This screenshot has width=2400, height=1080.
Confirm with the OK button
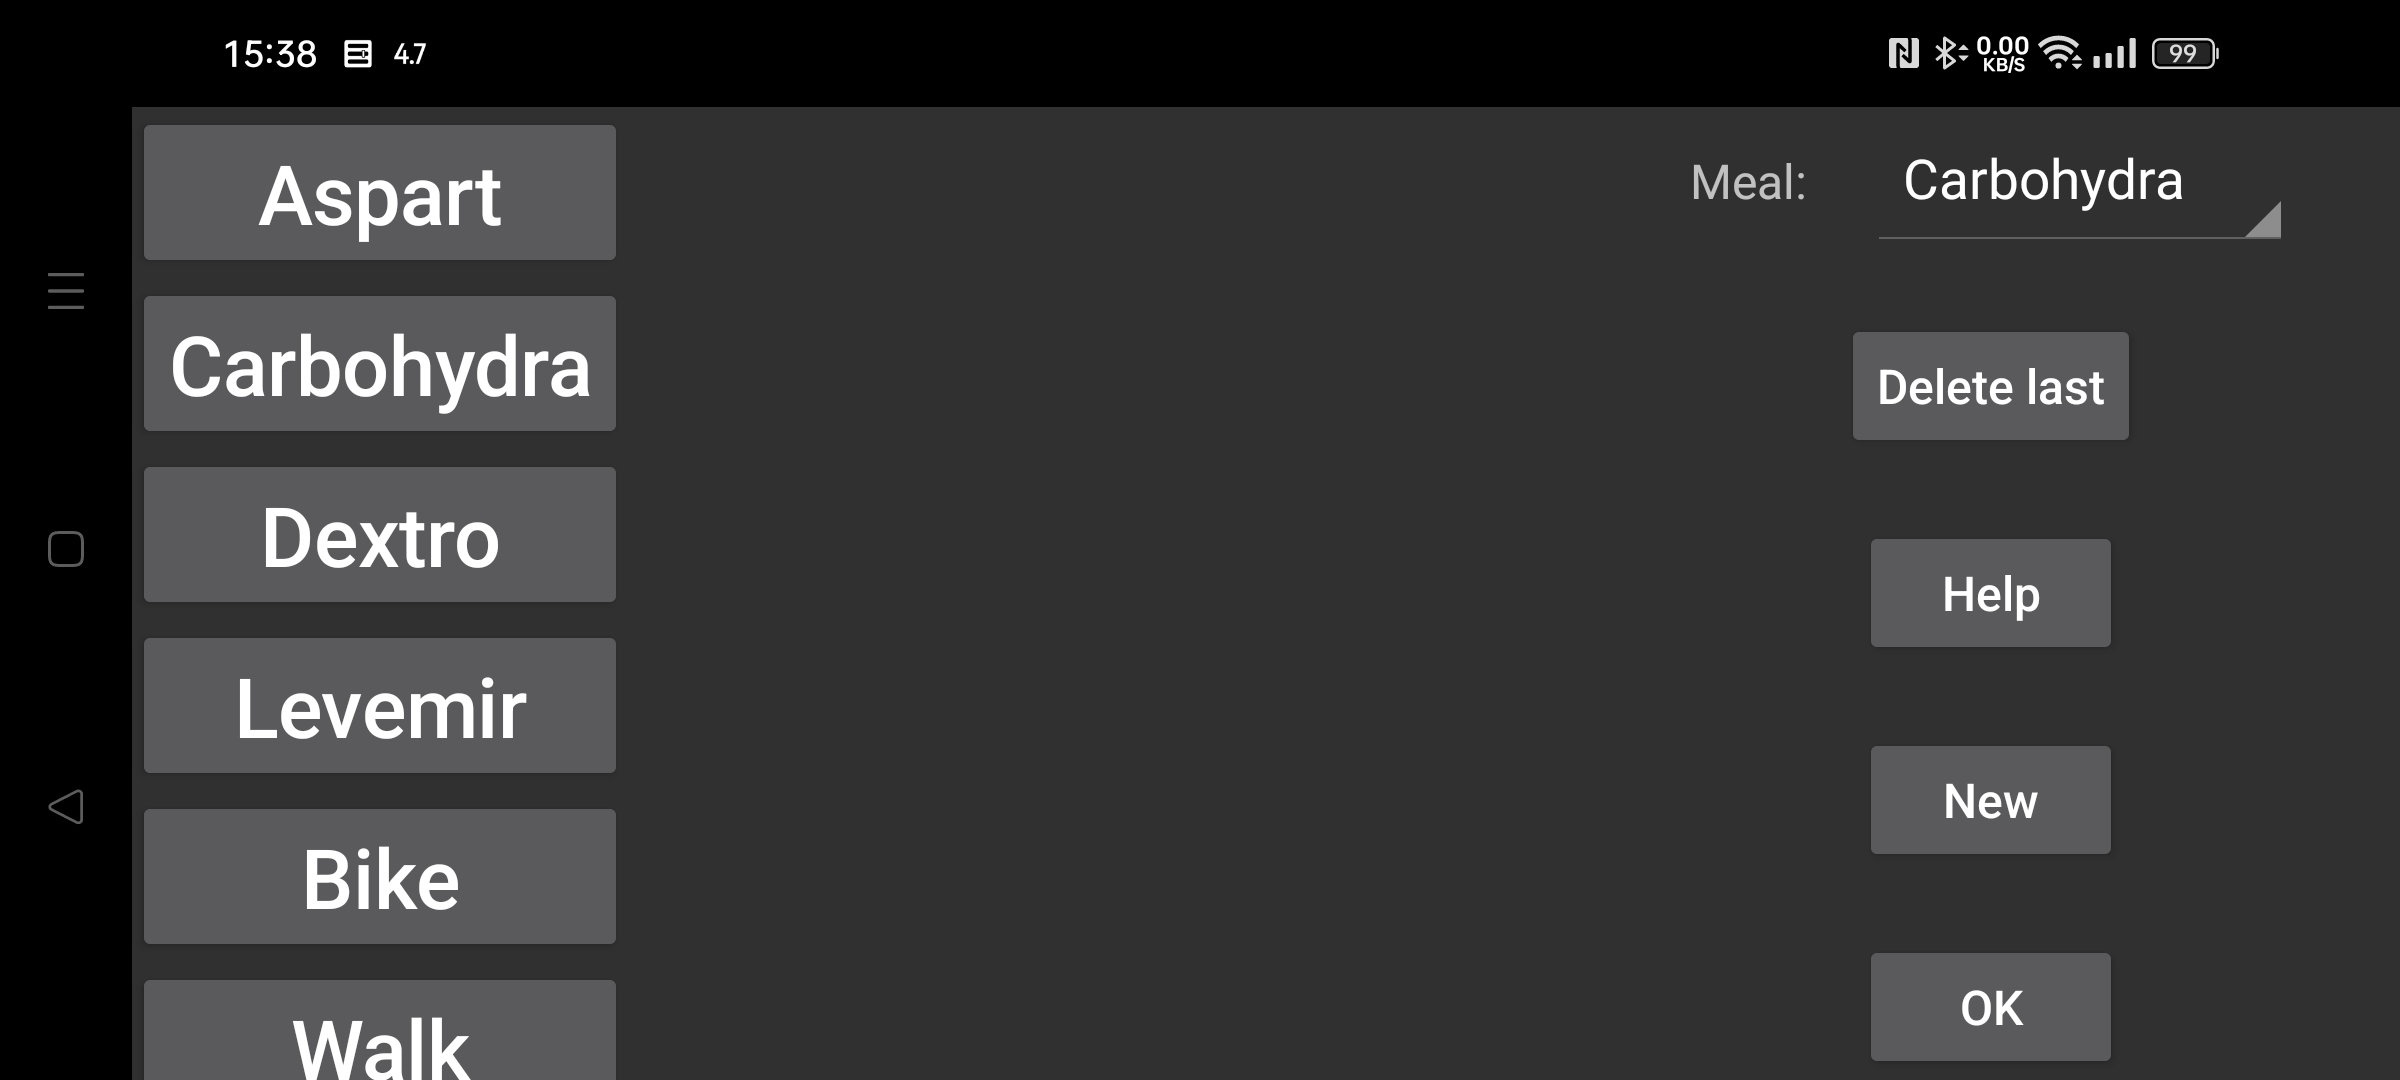click(x=1991, y=1007)
